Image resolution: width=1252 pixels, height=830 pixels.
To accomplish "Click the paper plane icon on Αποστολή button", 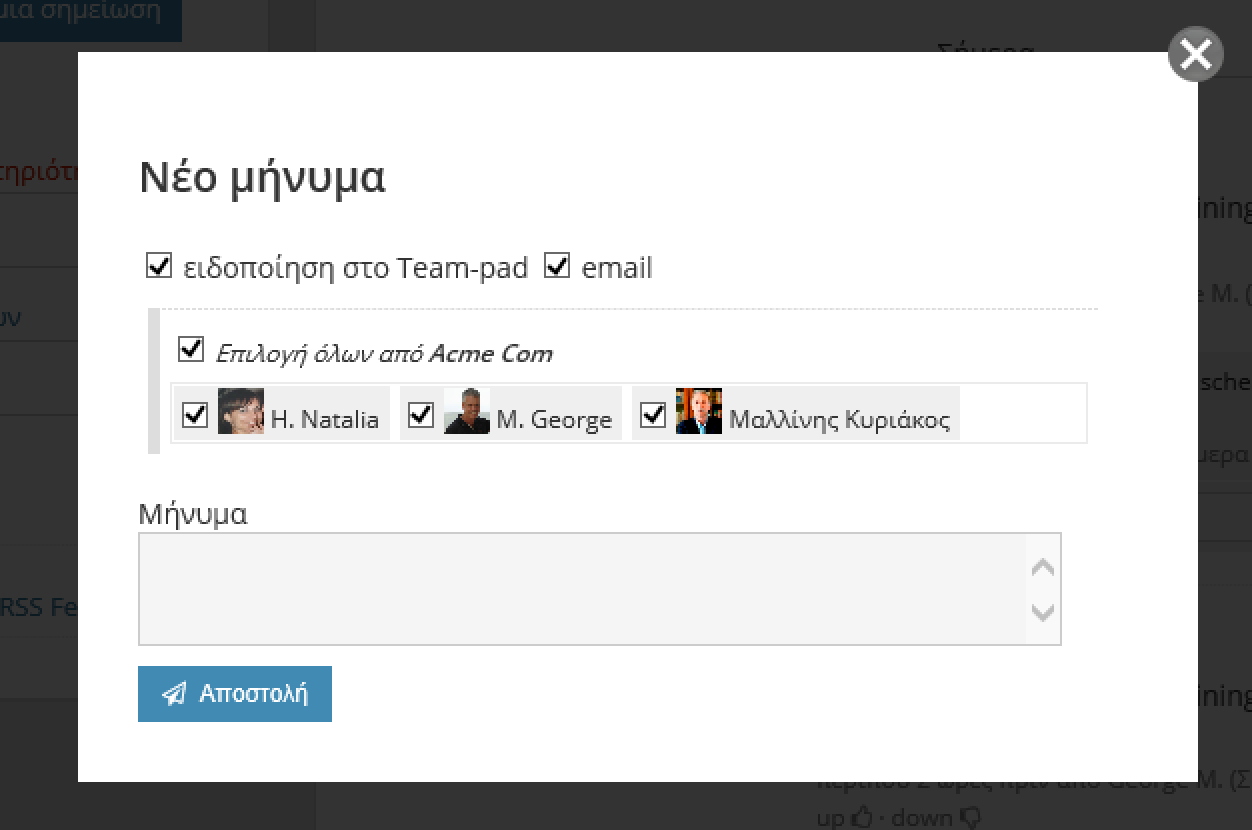I will coord(176,693).
